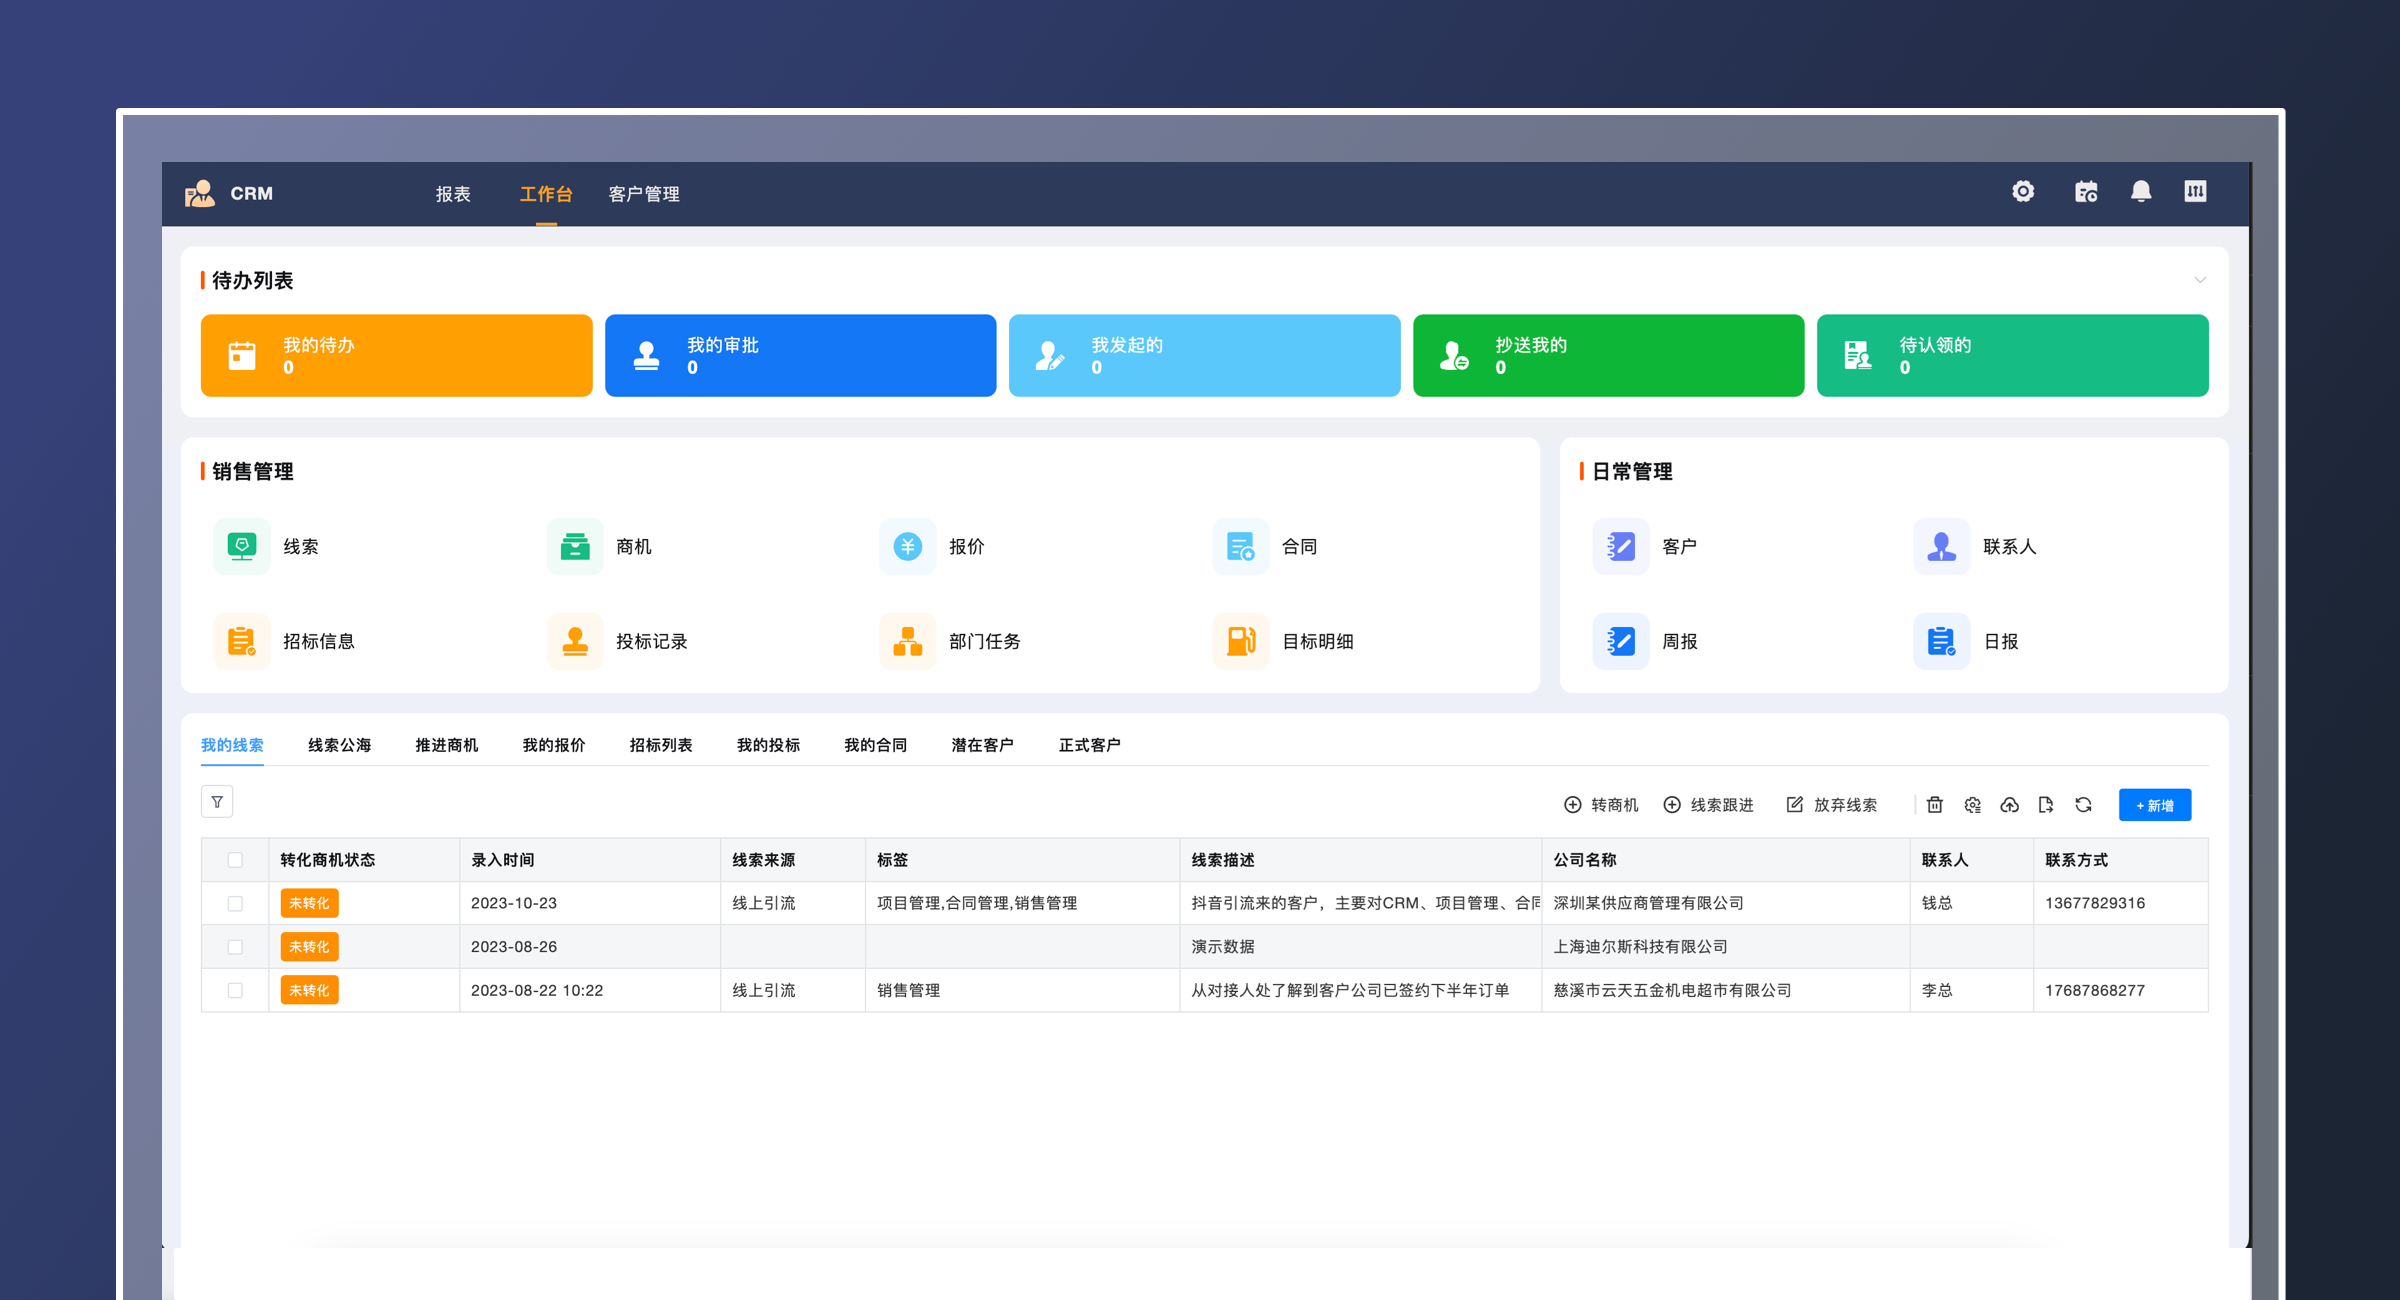Click the refresh icon above the table

click(2083, 805)
